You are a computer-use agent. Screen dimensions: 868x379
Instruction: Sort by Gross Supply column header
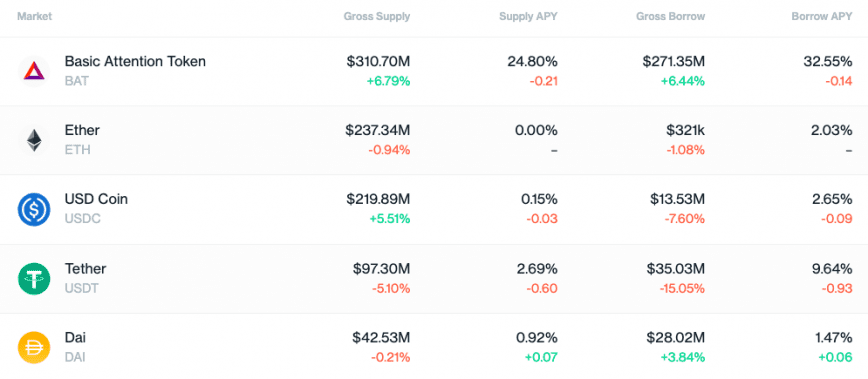click(x=376, y=17)
